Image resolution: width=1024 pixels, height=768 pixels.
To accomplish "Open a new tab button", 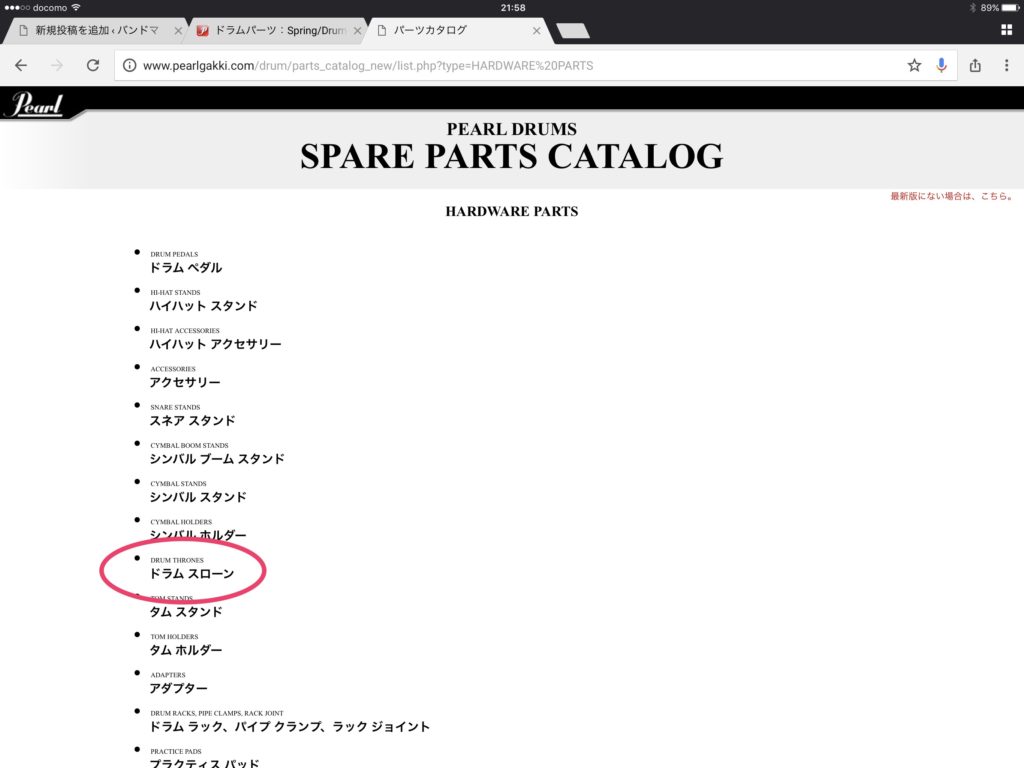I will [573, 31].
